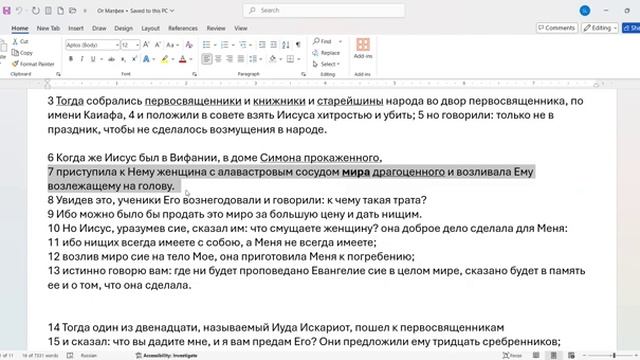The image size is (640, 360).
Task: Open the Editing mode dropdown
Action: tap(600, 28)
